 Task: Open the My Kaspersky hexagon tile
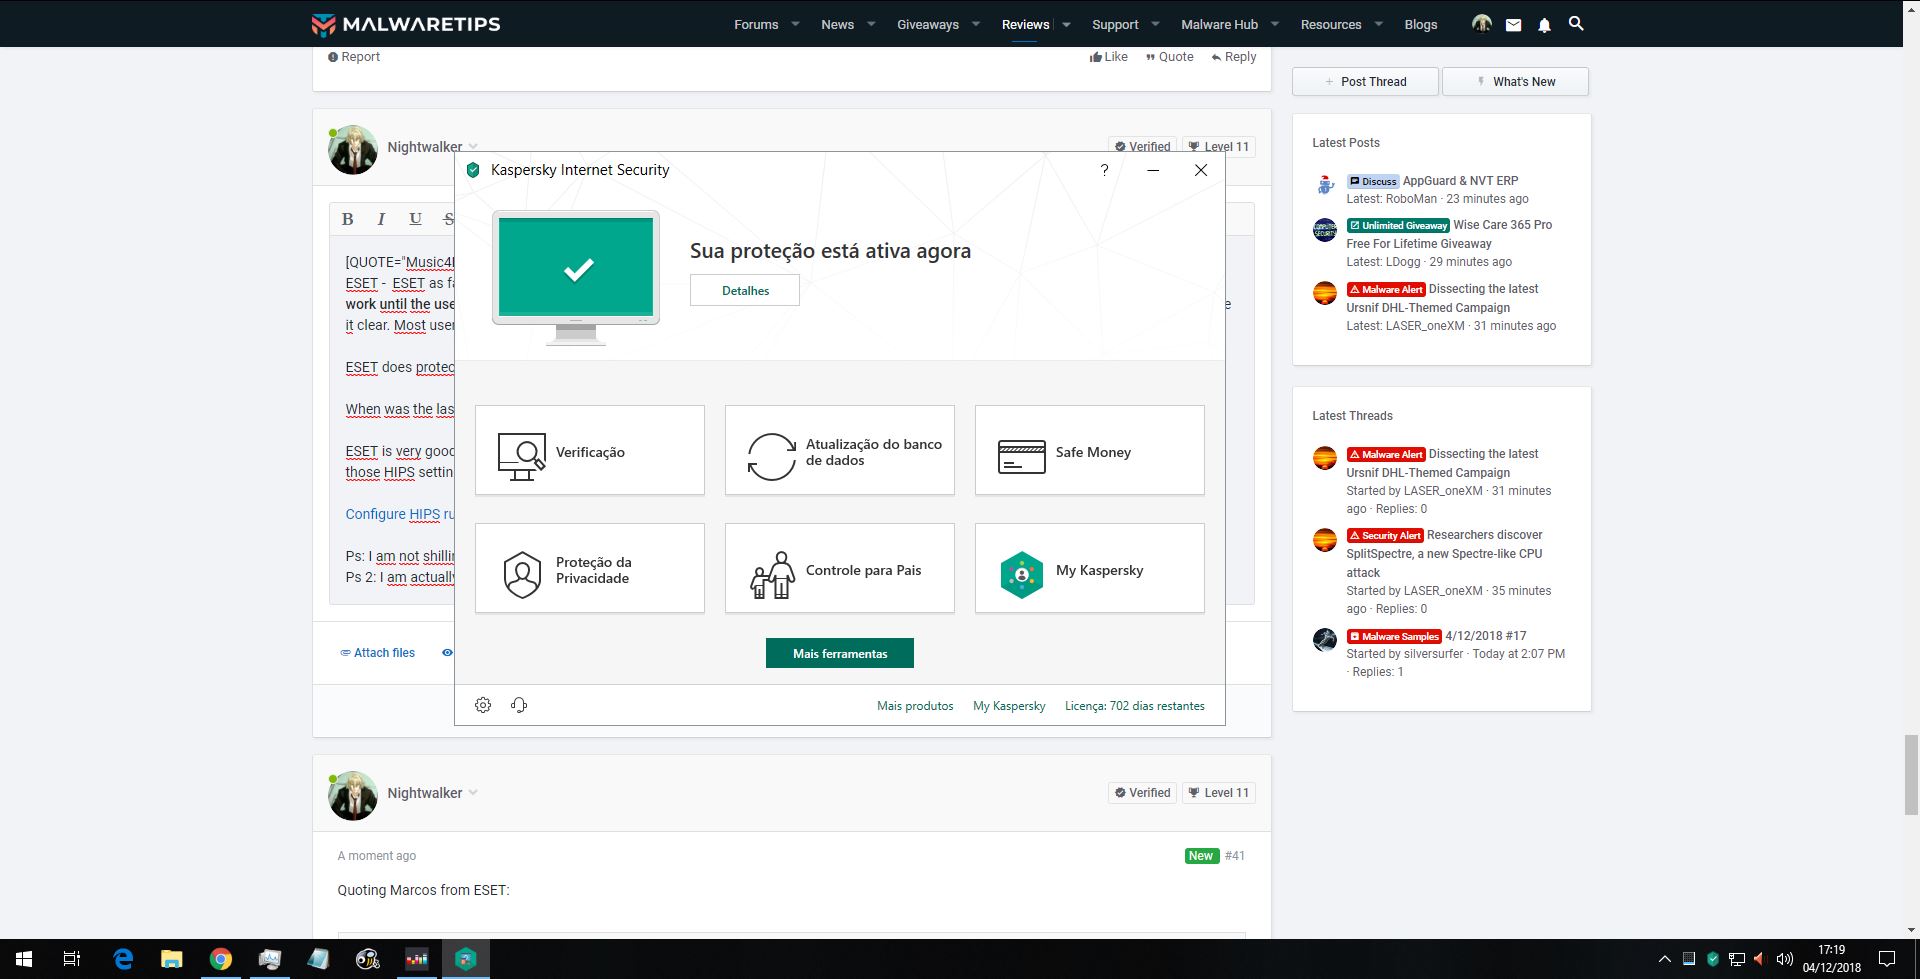click(1090, 568)
